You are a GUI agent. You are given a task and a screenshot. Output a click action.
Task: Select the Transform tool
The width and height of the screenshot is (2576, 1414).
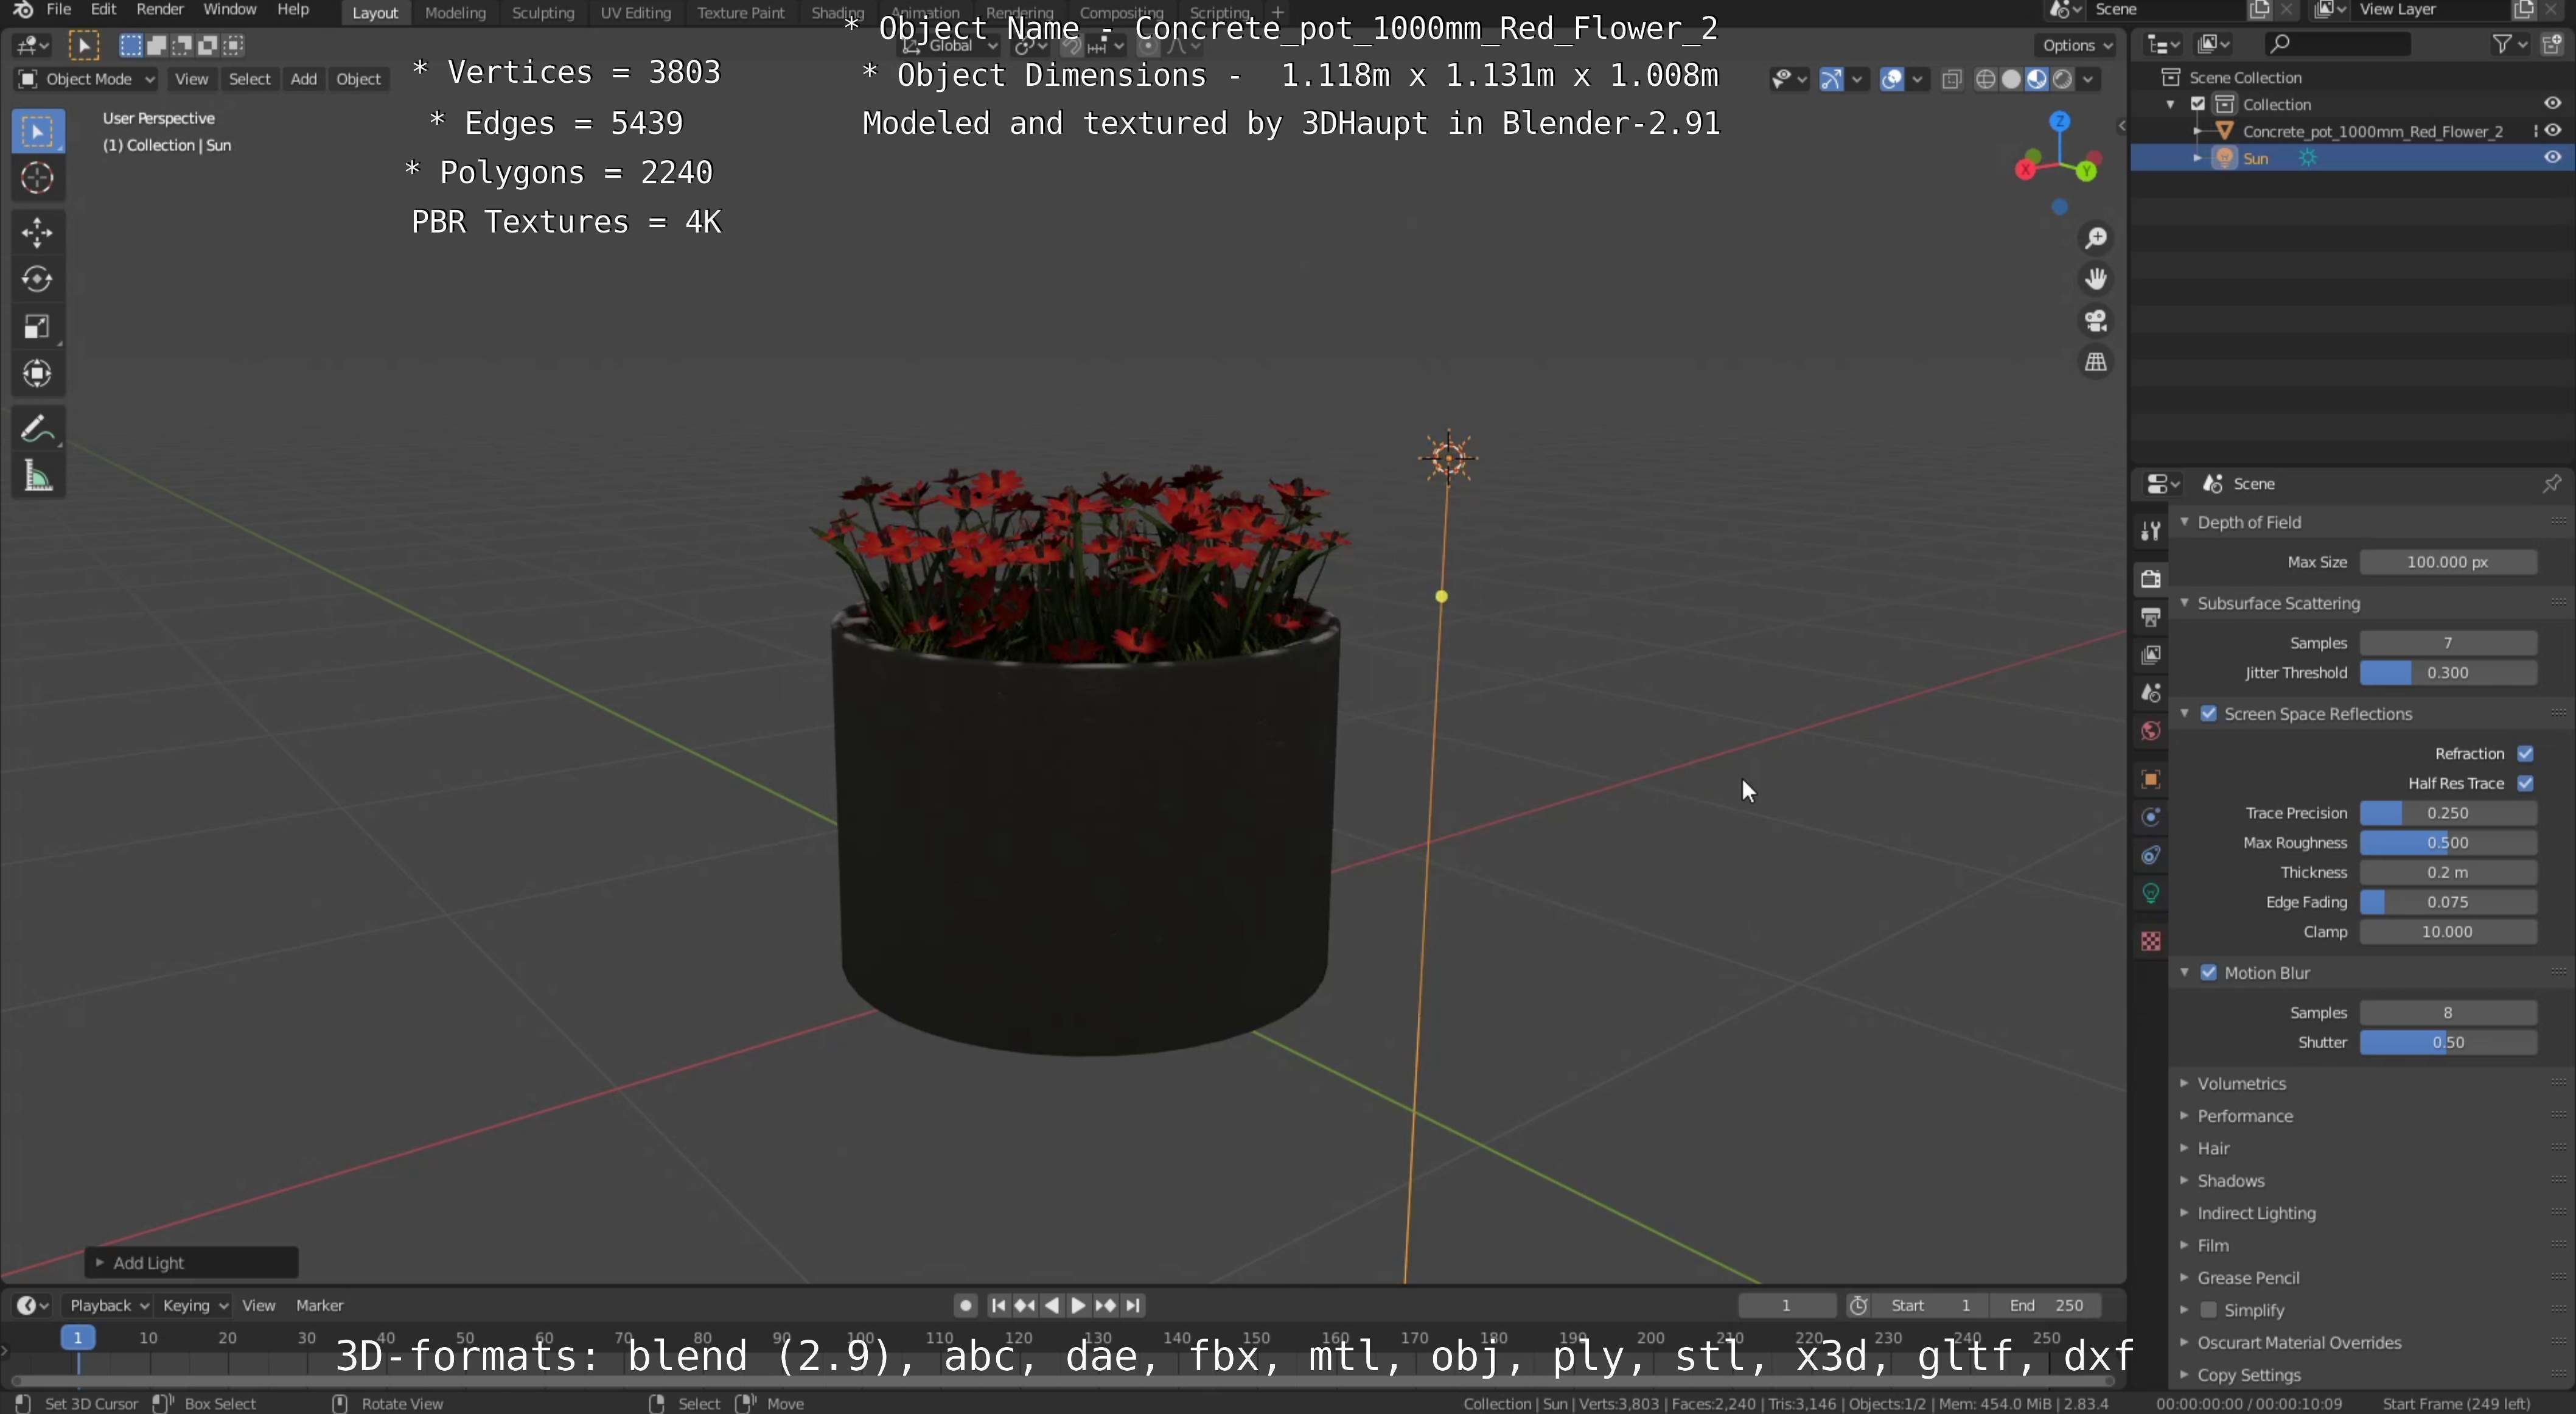tap(38, 374)
